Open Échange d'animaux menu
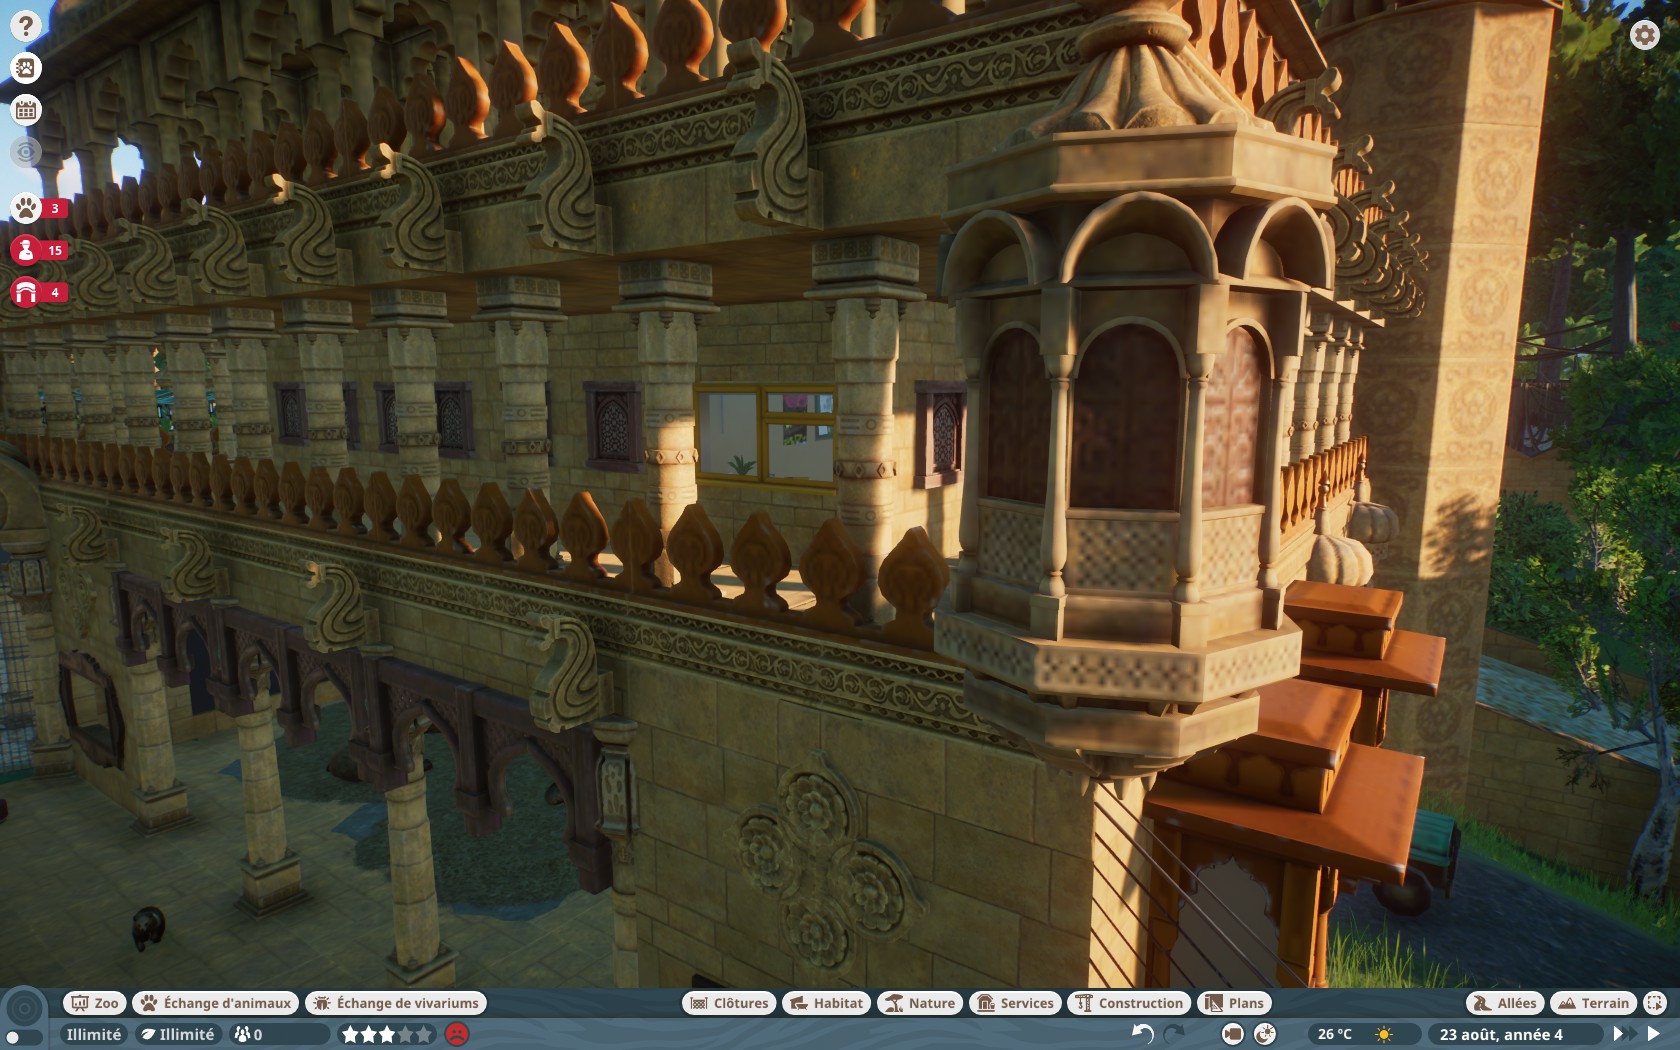Image resolution: width=1680 pixels, height=1050 pixels. [216, 1003]
